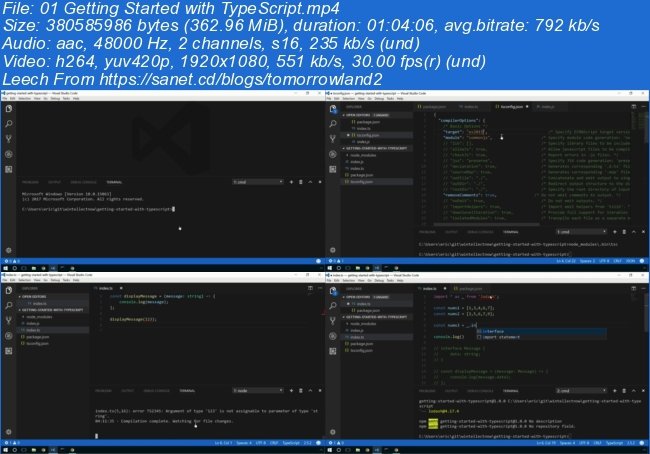Add a new terminal in the empty-editor window
The width and height of the screenshot is (650, 454).
pos(291,182)
